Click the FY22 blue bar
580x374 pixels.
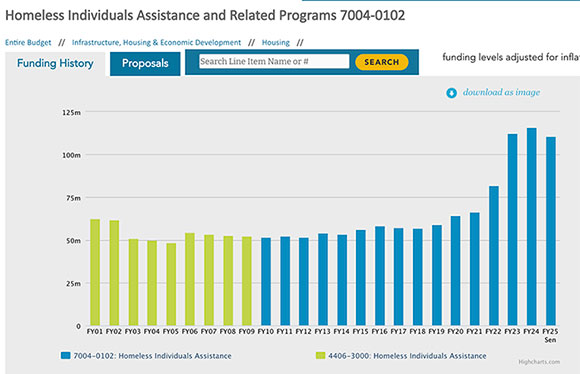click(x=494, y=256)
